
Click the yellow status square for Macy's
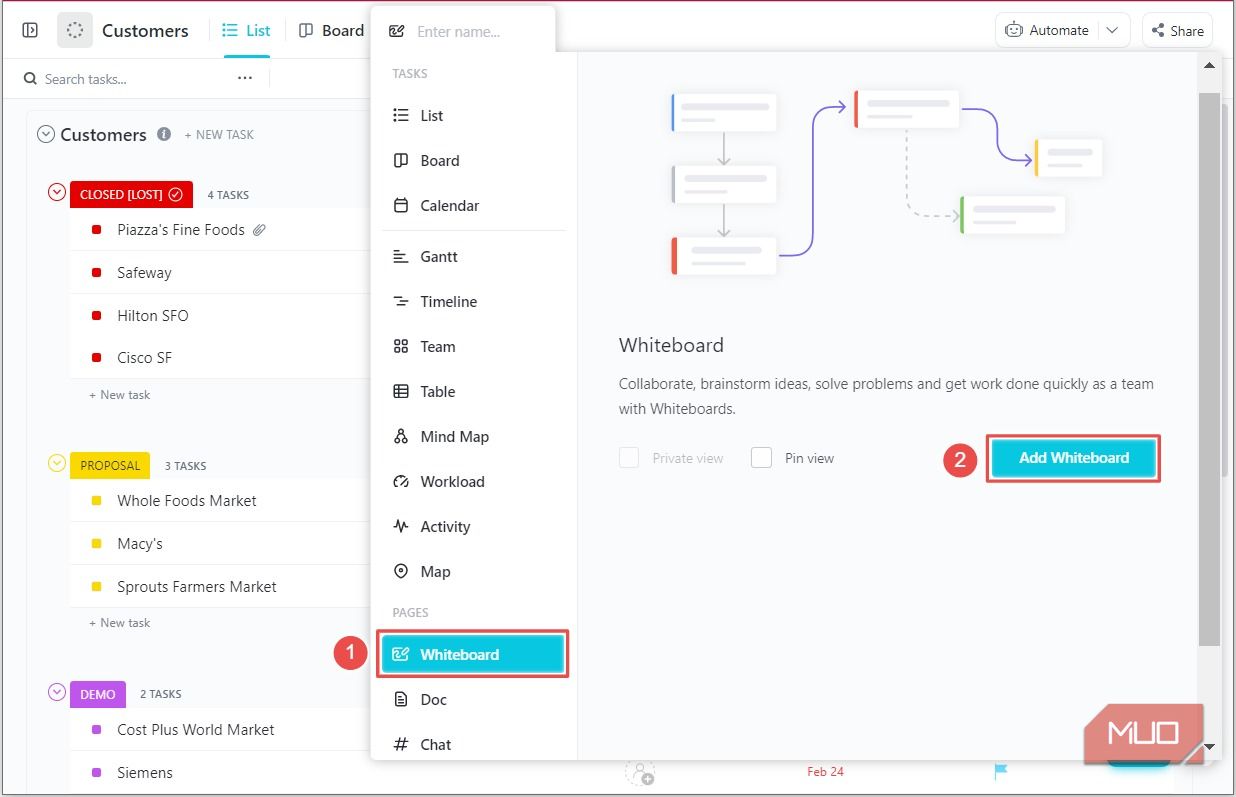97,544
